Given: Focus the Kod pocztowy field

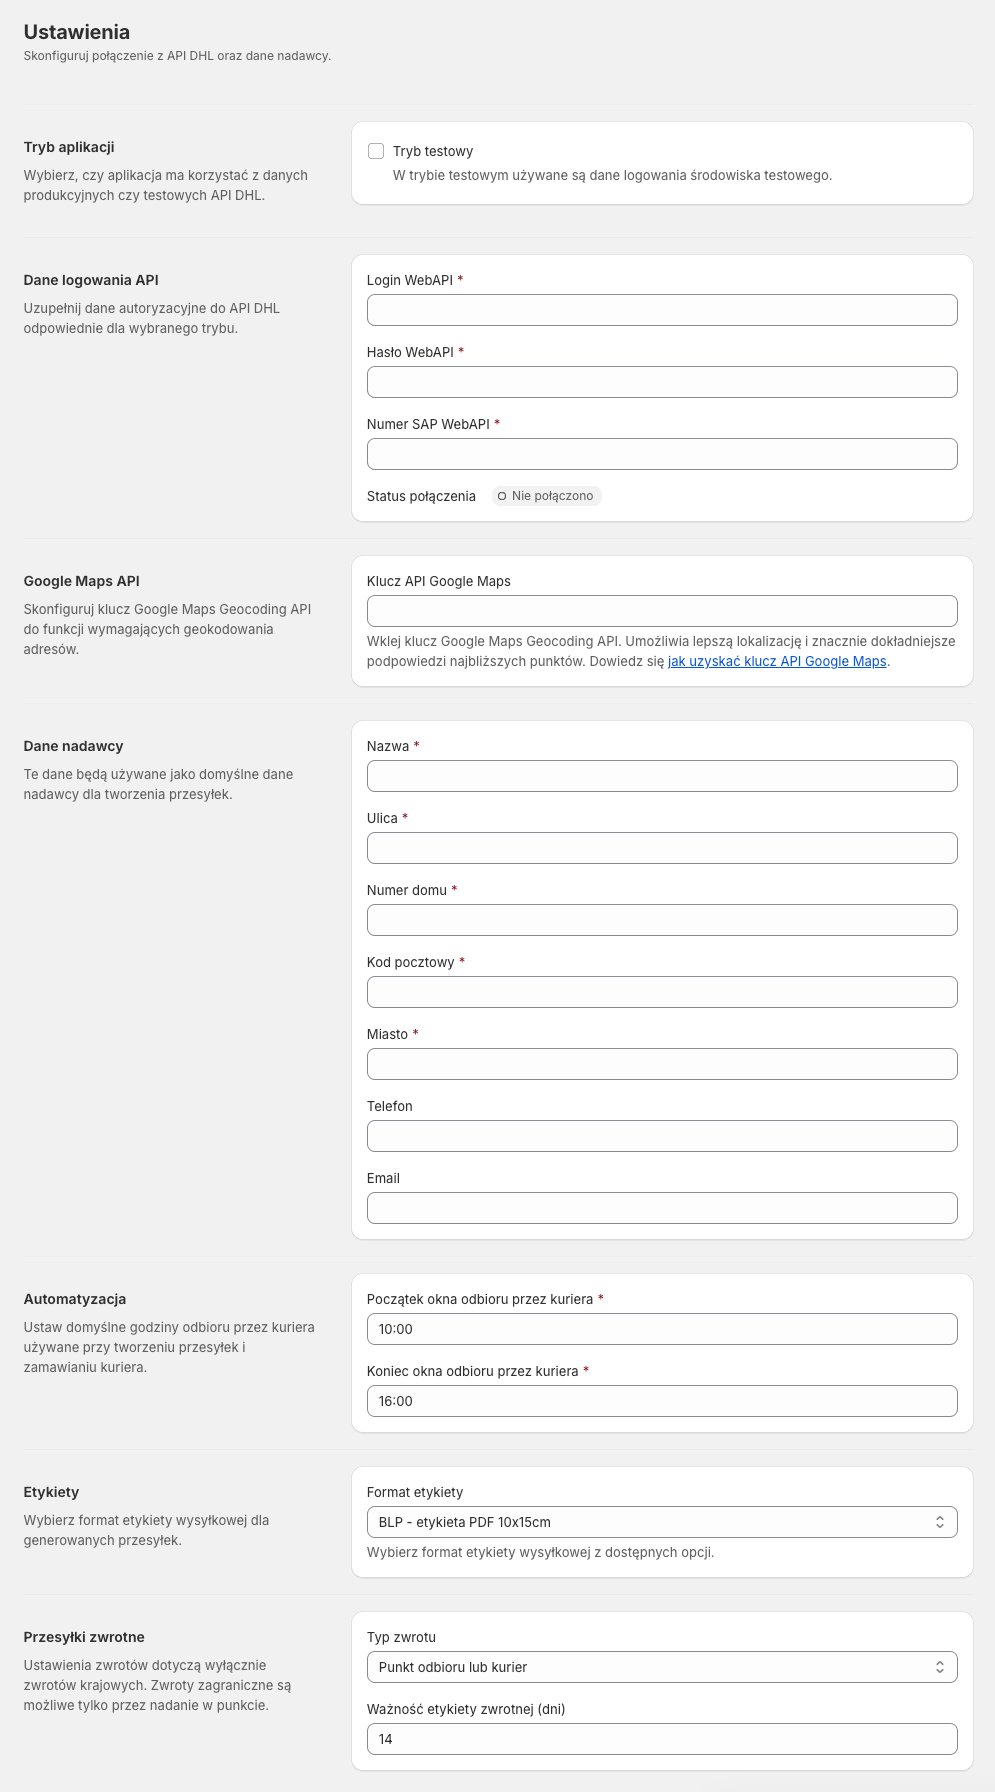Looking at the screenshot, I should pyautogui.click(x=661, y=992).
